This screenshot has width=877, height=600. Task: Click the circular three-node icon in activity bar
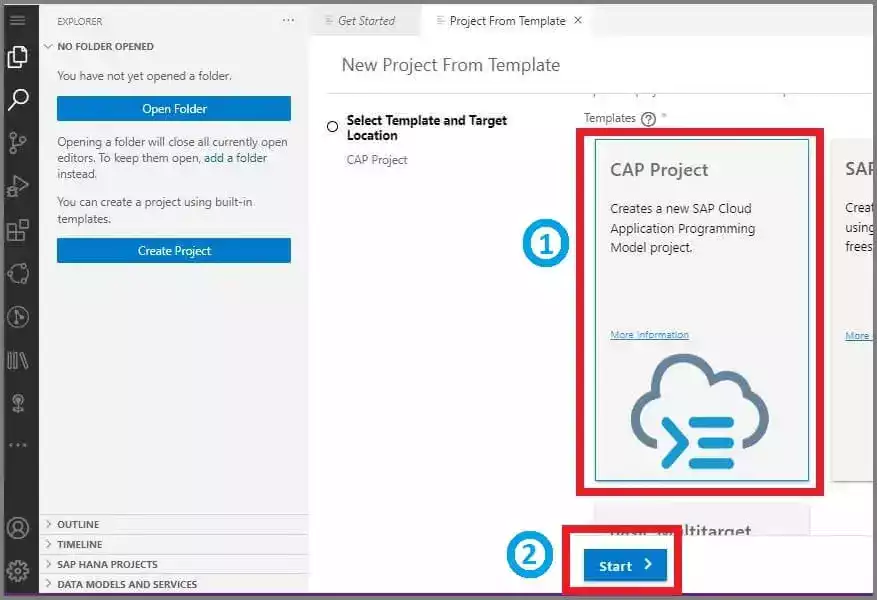(18, 273)
